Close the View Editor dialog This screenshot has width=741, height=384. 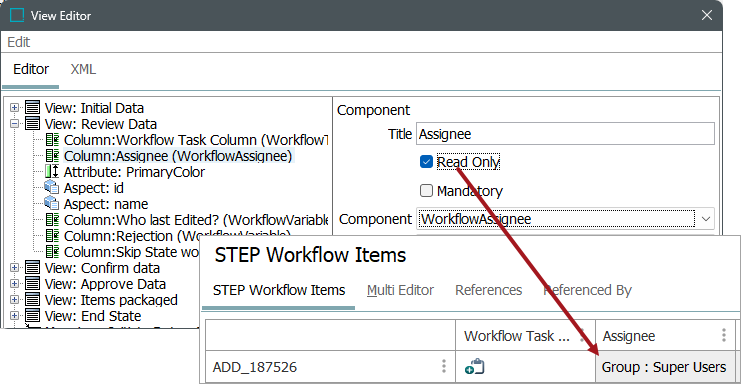[707, 15]
